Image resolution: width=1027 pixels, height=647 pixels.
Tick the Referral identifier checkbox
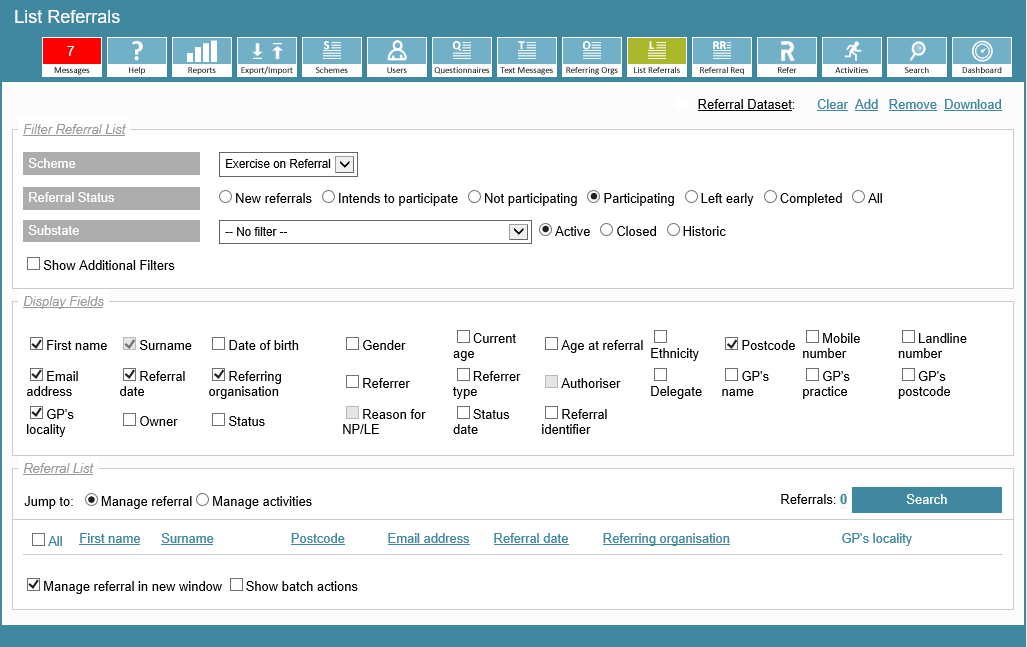pyautogui.click(x=551, y=413)
